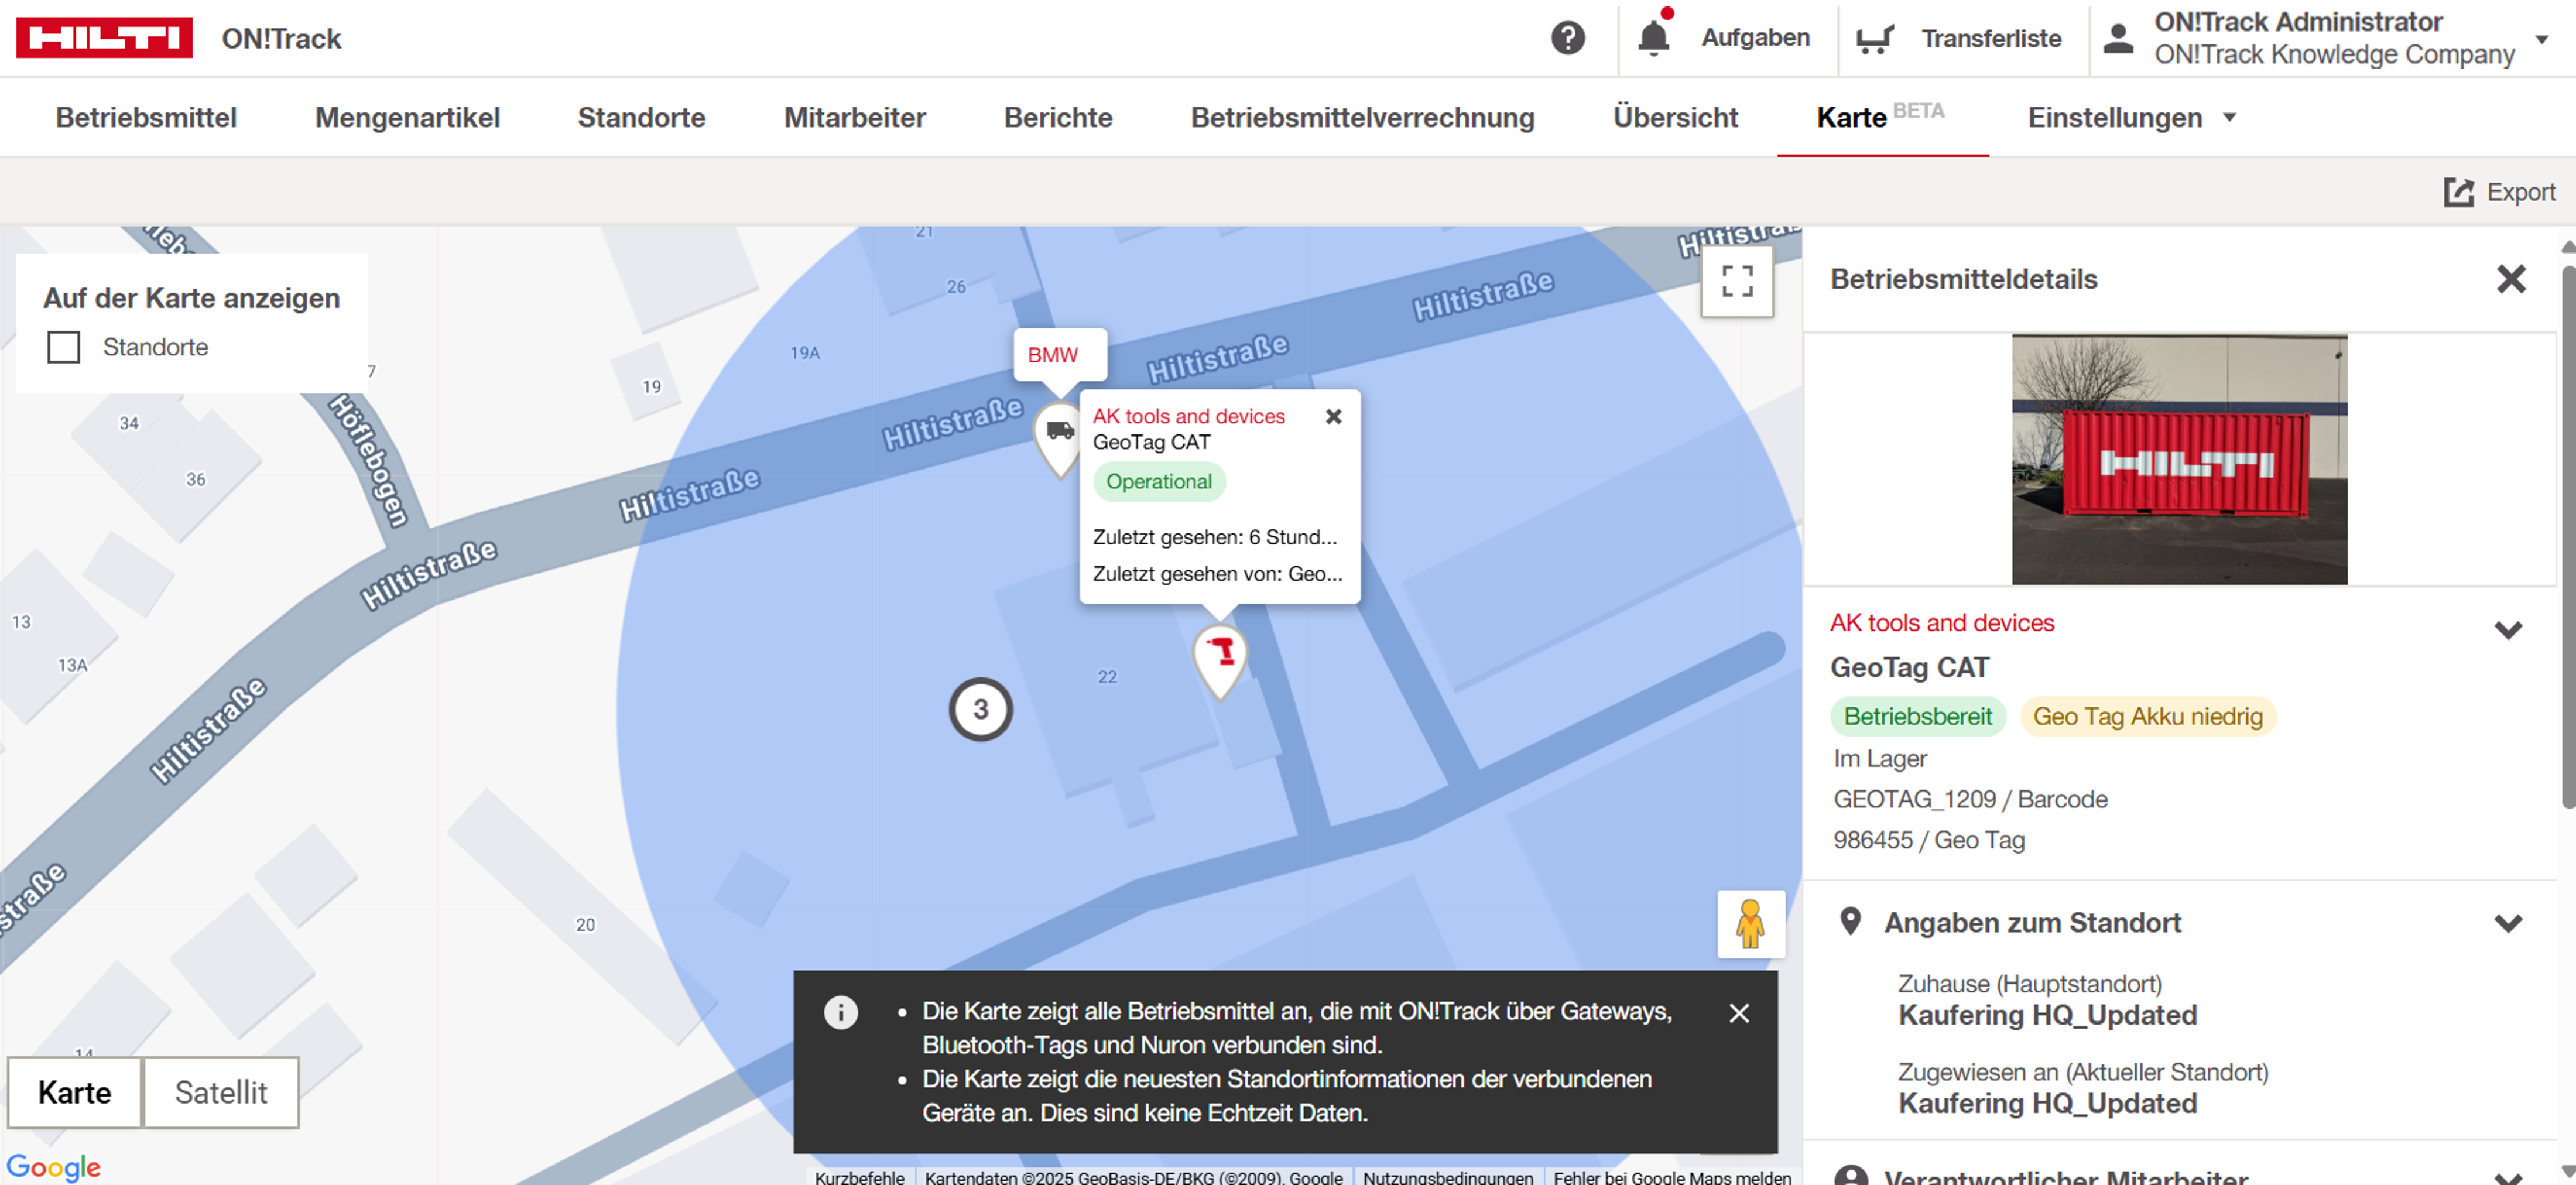Click the BMW map label
Viewport: 2576px width, 1185px height.
coord(1052,355)
